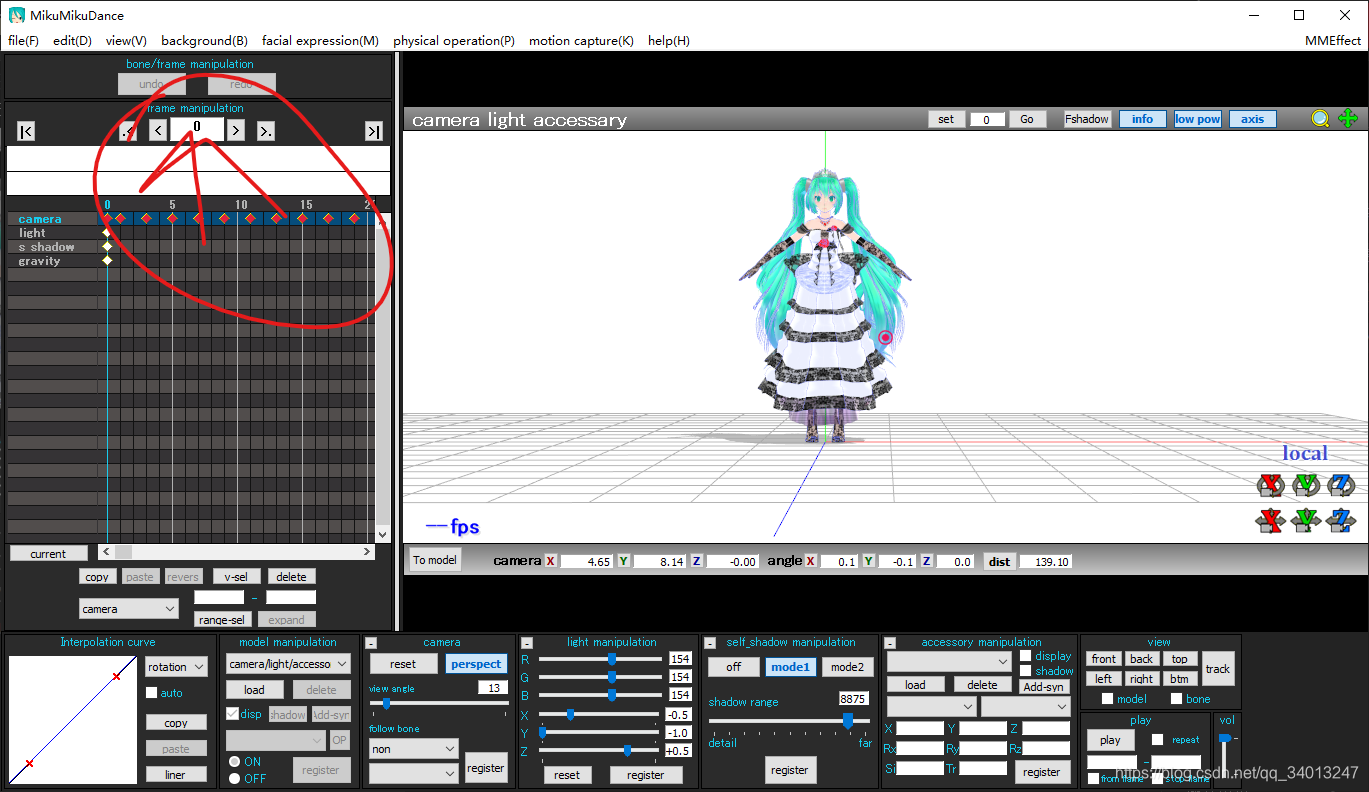Open the background(B) menu
1369x792 pixels.
(204, 41)
